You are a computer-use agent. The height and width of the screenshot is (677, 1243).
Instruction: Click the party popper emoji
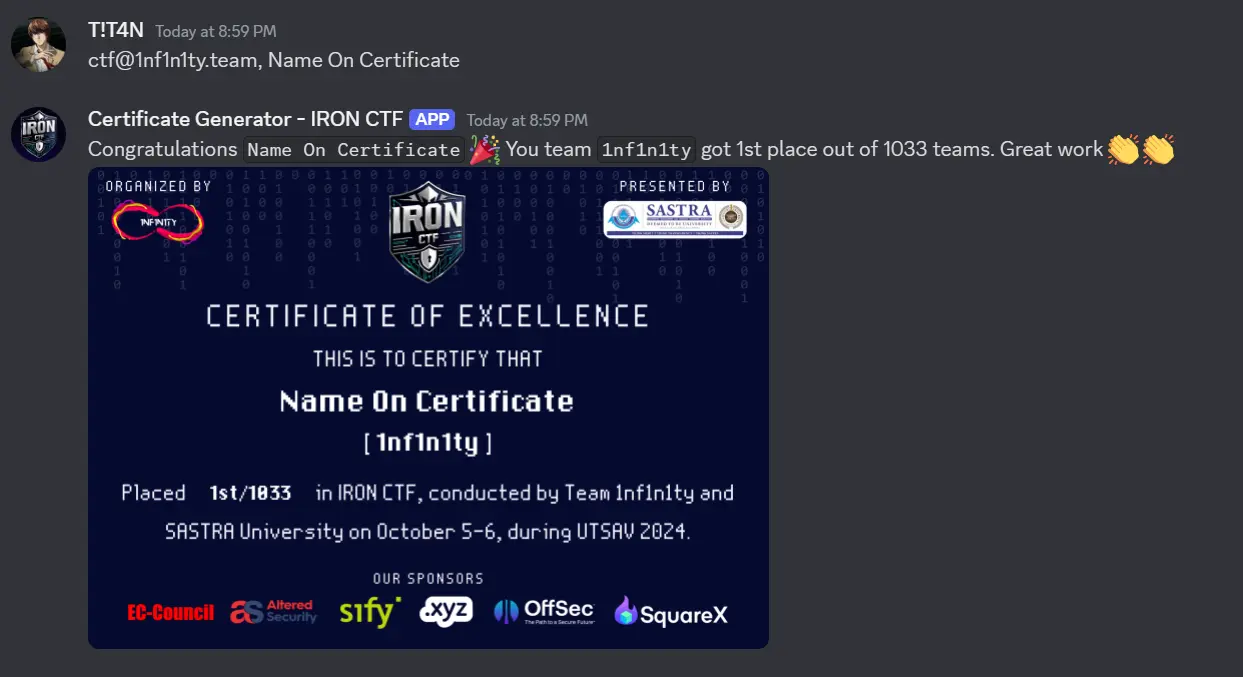[x=485, y=149]
